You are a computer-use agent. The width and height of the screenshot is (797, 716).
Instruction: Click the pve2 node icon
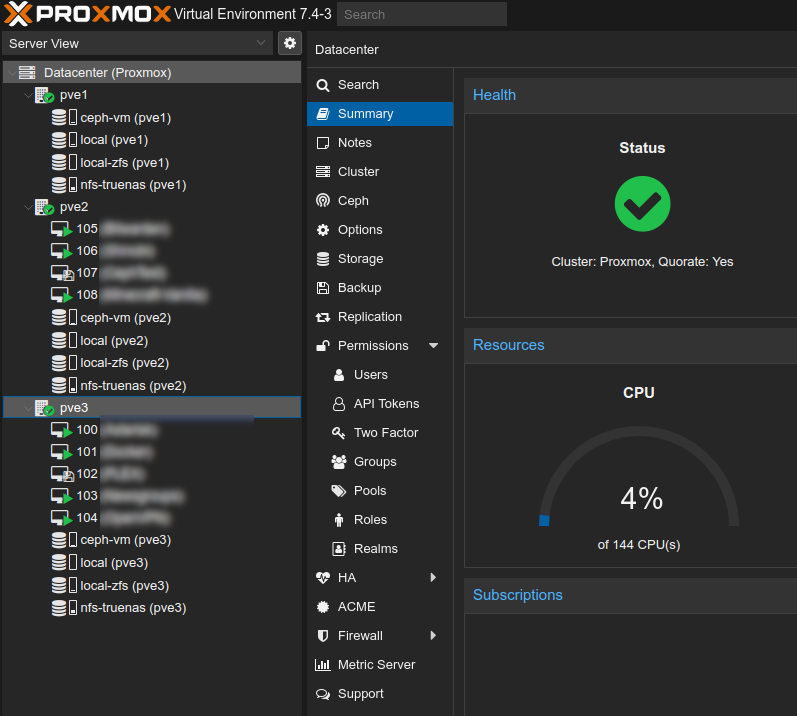pos(44,207)
